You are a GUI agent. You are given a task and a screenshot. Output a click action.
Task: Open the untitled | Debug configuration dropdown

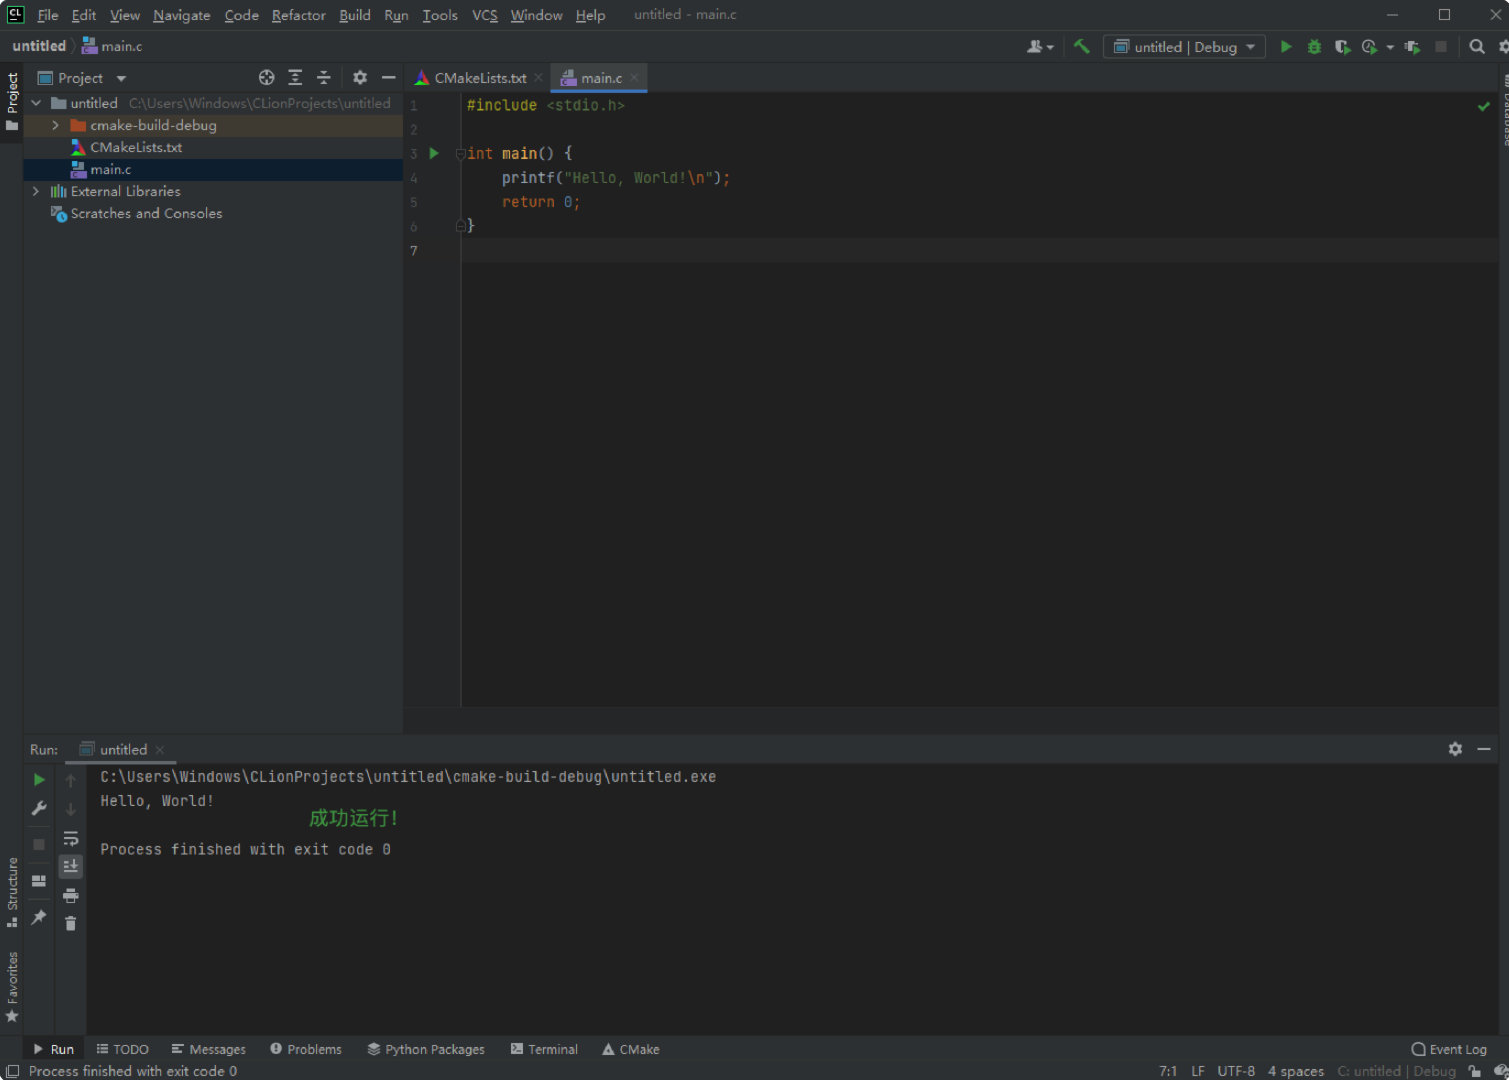tap(1184, 47)
